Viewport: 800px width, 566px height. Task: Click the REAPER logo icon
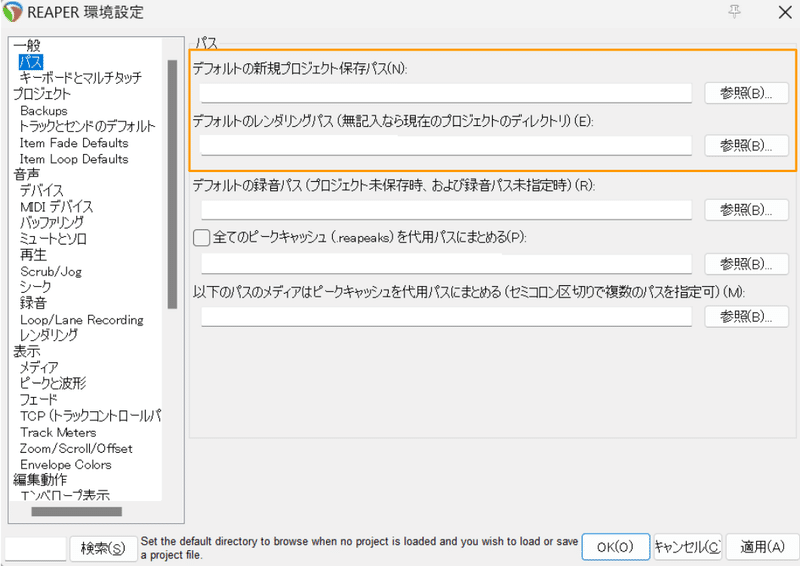(x=12, y=11)
